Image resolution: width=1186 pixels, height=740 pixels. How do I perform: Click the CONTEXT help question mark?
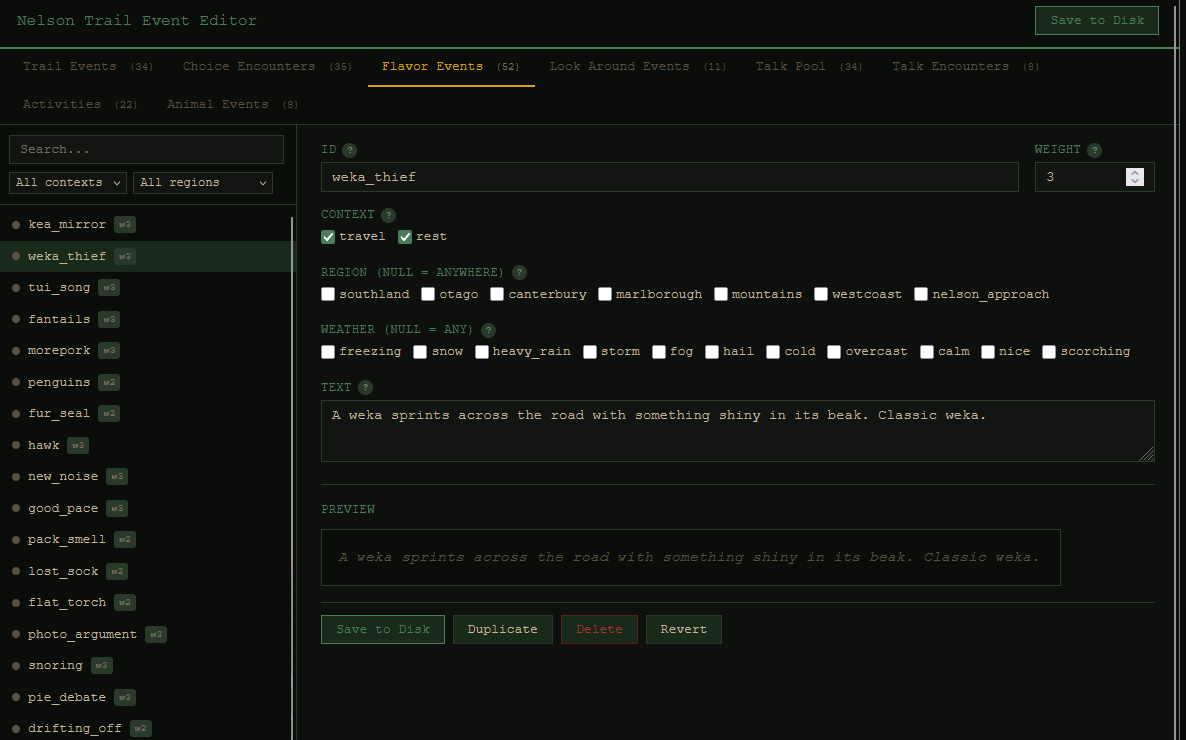pyautogui.click(x=388, y=215)
